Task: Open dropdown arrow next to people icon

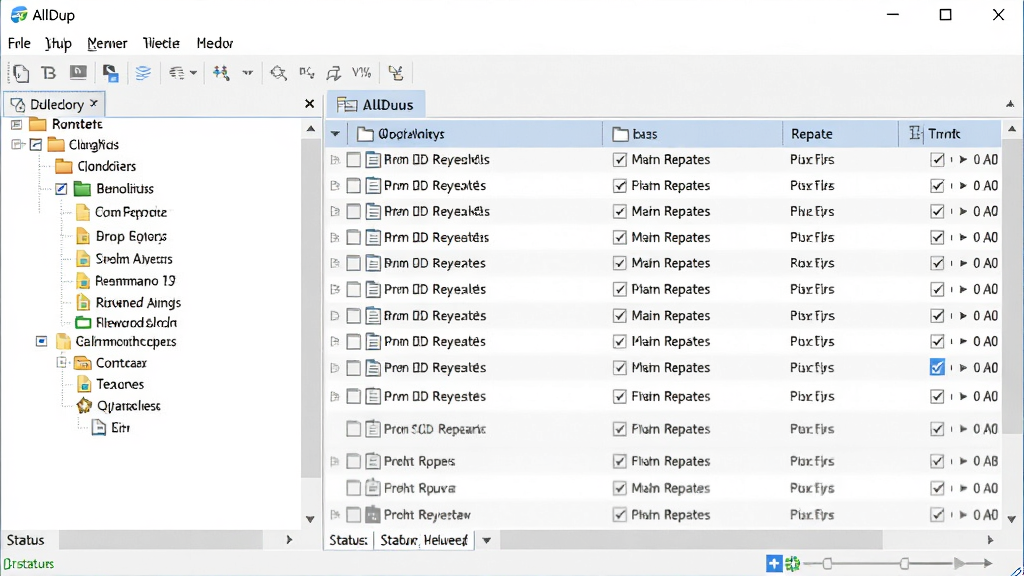Action: 248,72
